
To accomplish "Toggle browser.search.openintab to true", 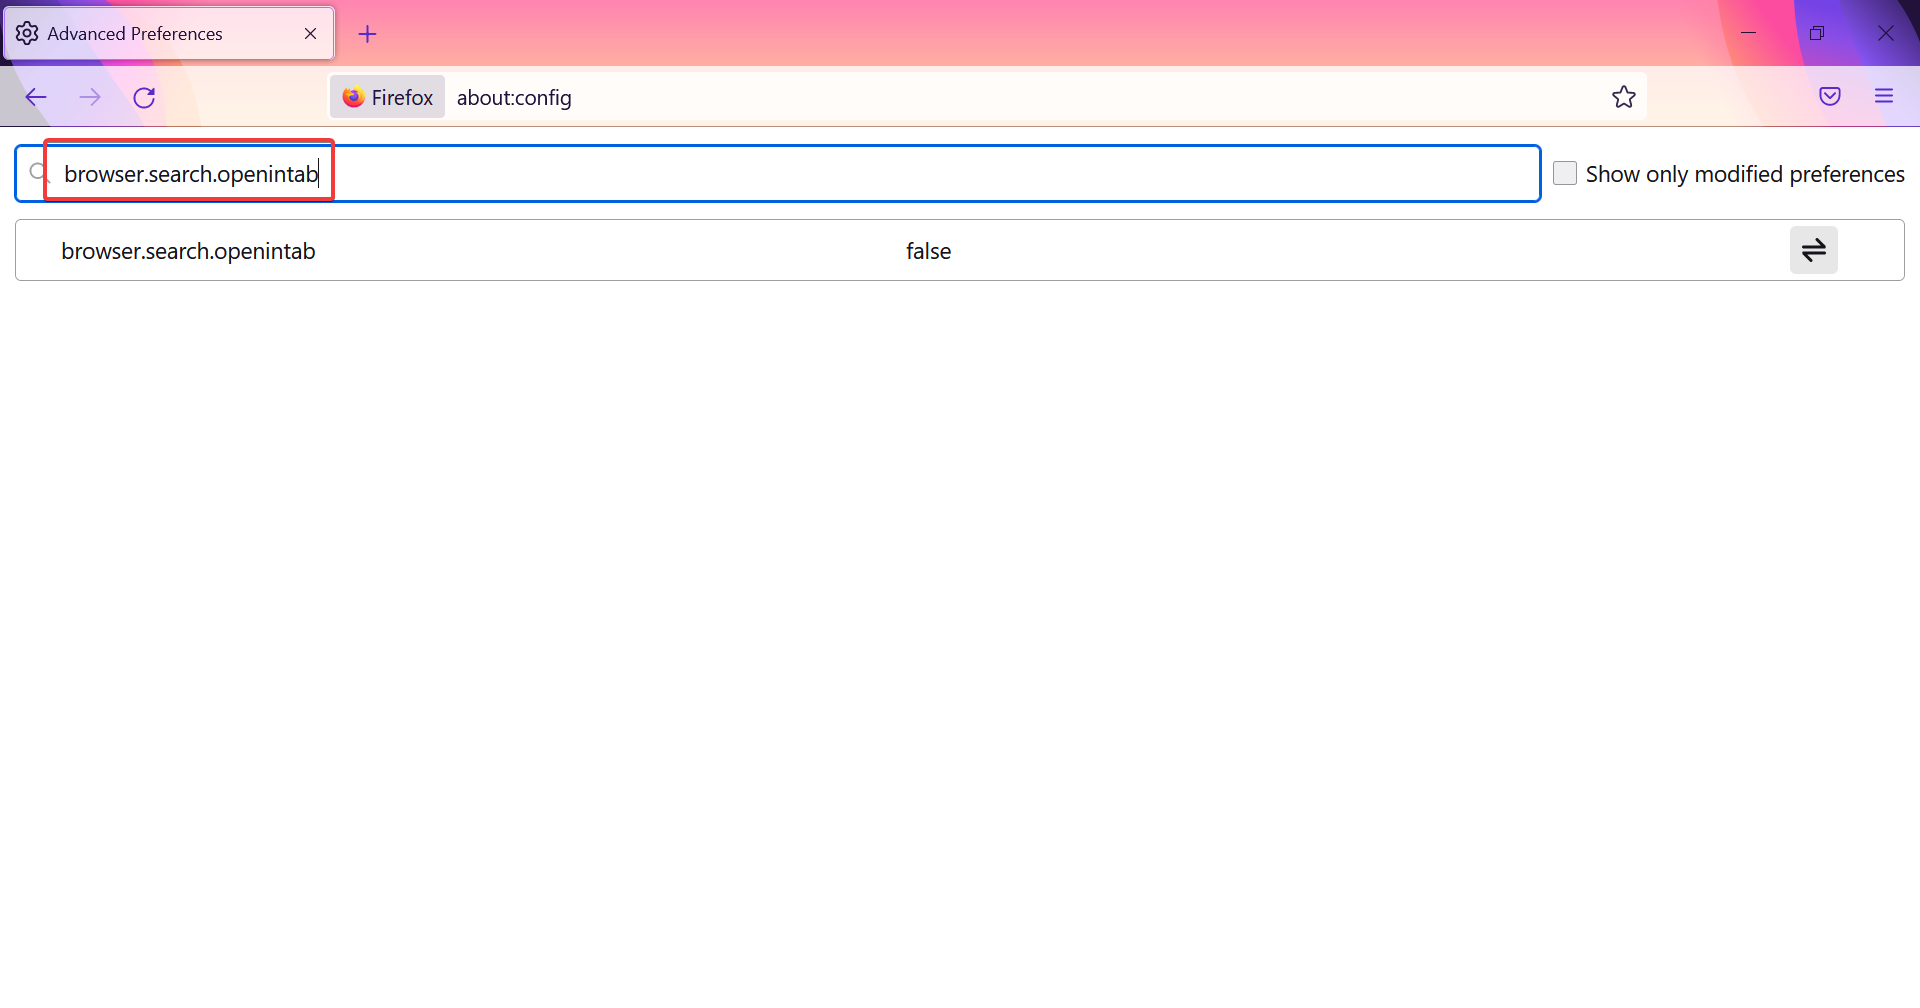I will 1814,250.
